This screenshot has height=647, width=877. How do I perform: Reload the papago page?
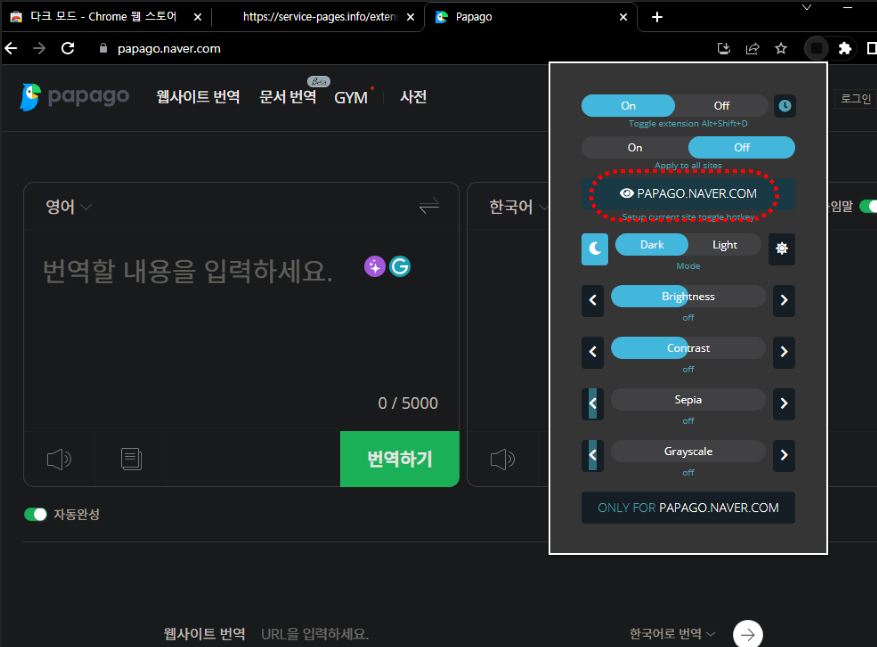68,49
